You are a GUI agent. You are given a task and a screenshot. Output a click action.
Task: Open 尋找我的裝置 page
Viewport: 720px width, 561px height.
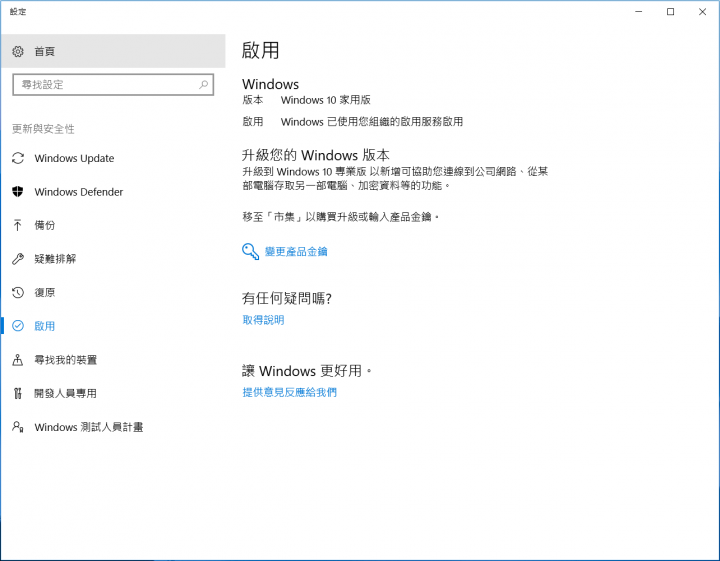point(113,360)
